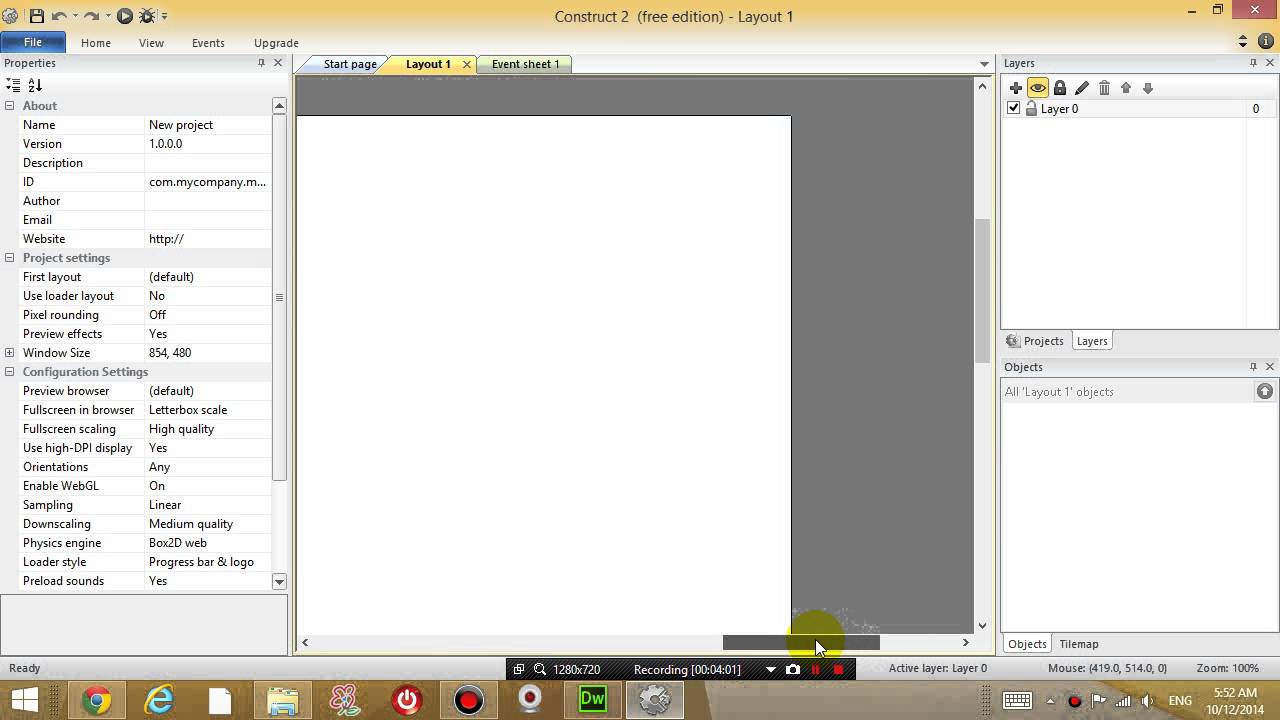
Task: Switch to the Events ribbon tab
Action: coord(208,43)
